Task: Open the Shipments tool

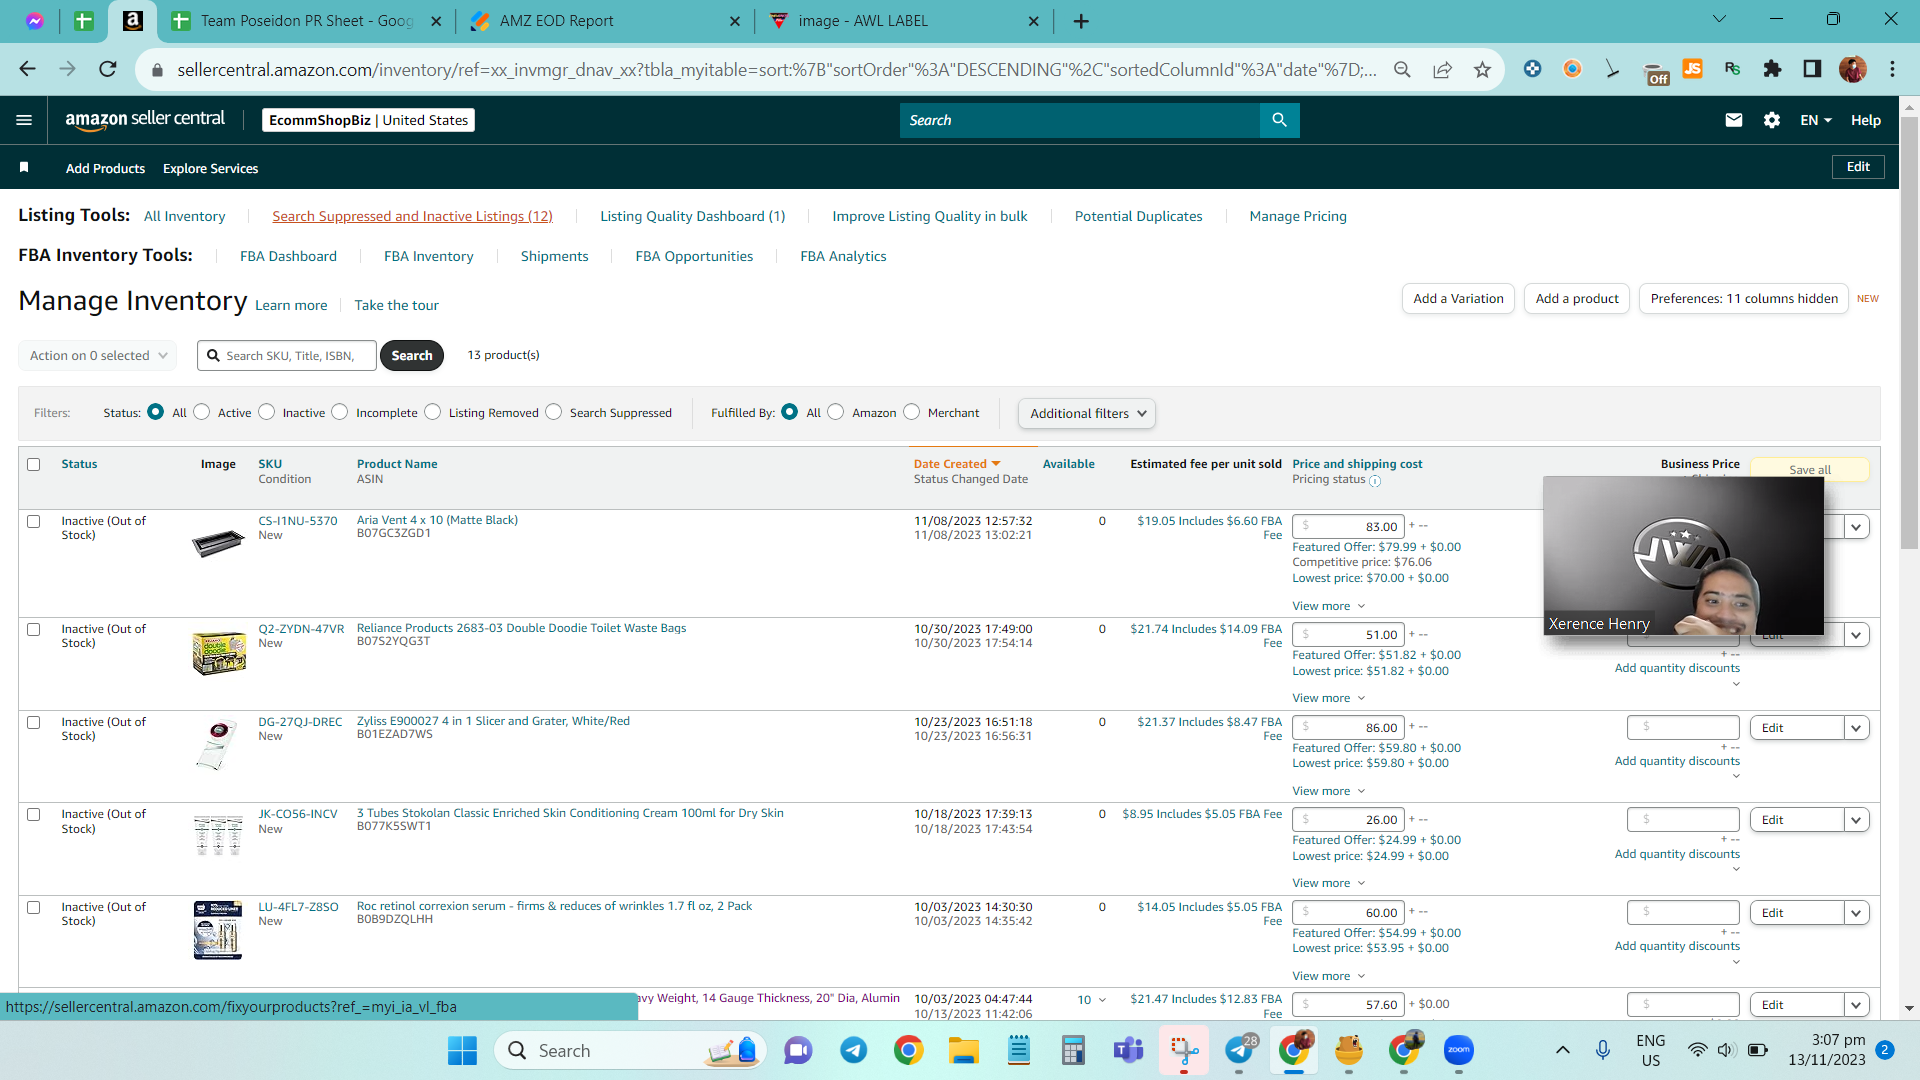Action: (554, 256)
